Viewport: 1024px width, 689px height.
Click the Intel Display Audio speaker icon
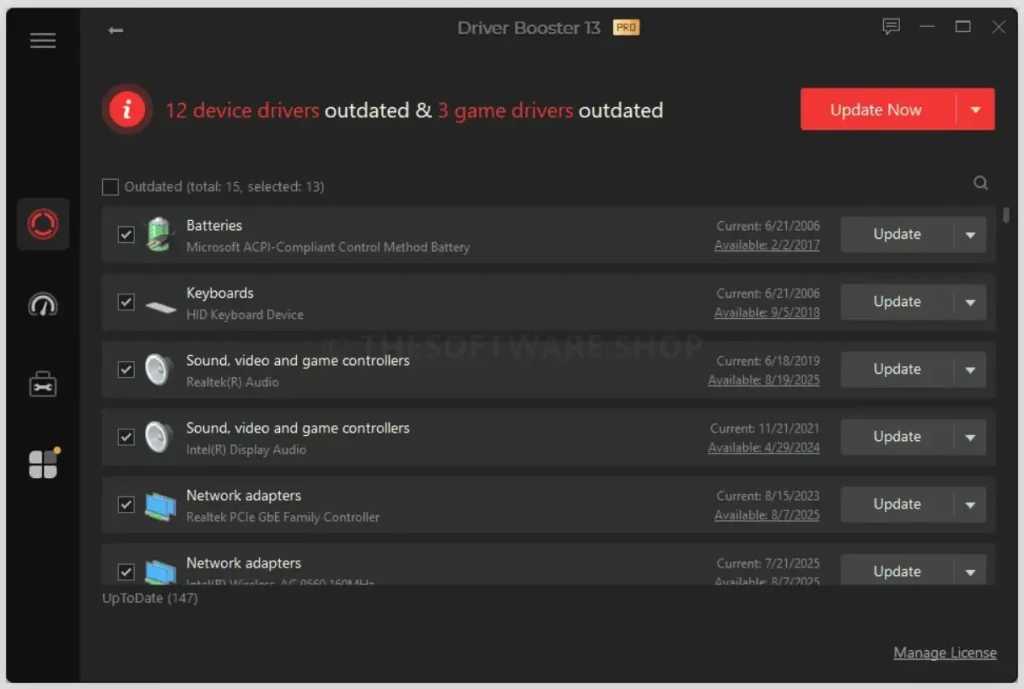click(158, 437)
